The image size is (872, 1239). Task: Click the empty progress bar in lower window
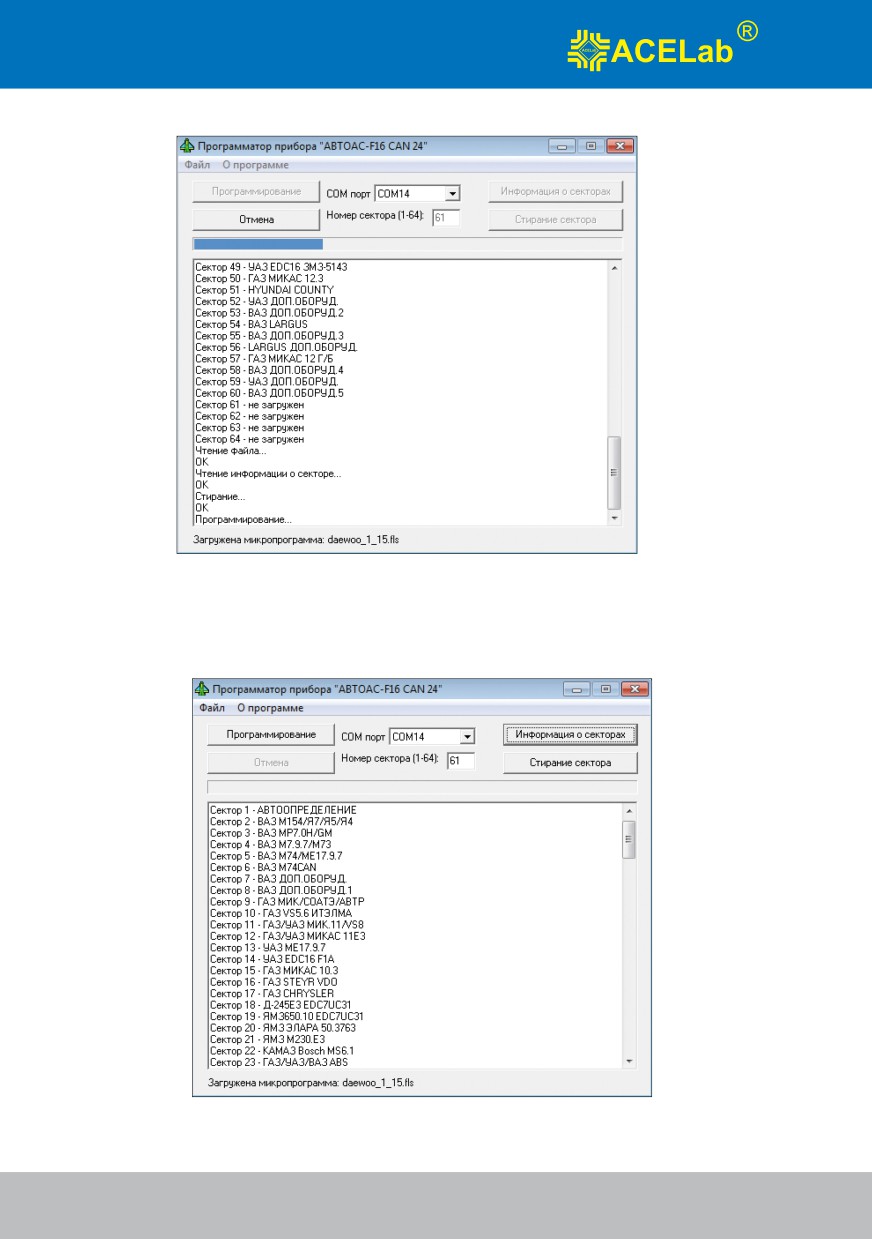[x=421, y=787]
